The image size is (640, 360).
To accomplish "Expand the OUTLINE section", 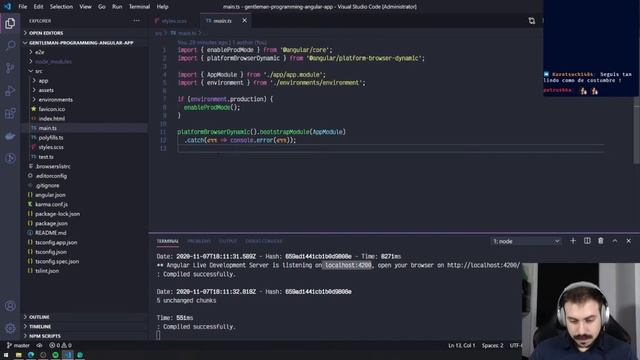I will click(84, 317).
